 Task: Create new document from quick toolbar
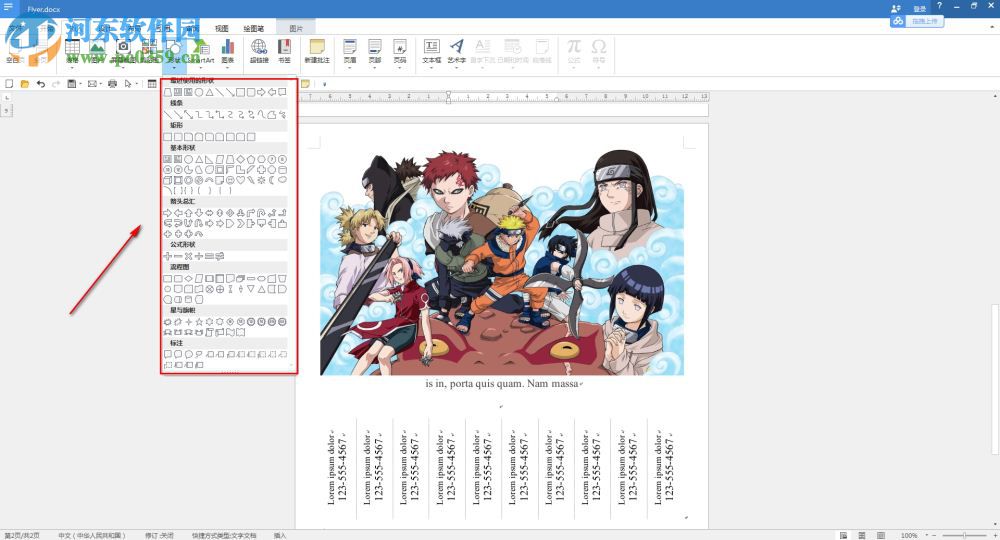click(9, 84)
